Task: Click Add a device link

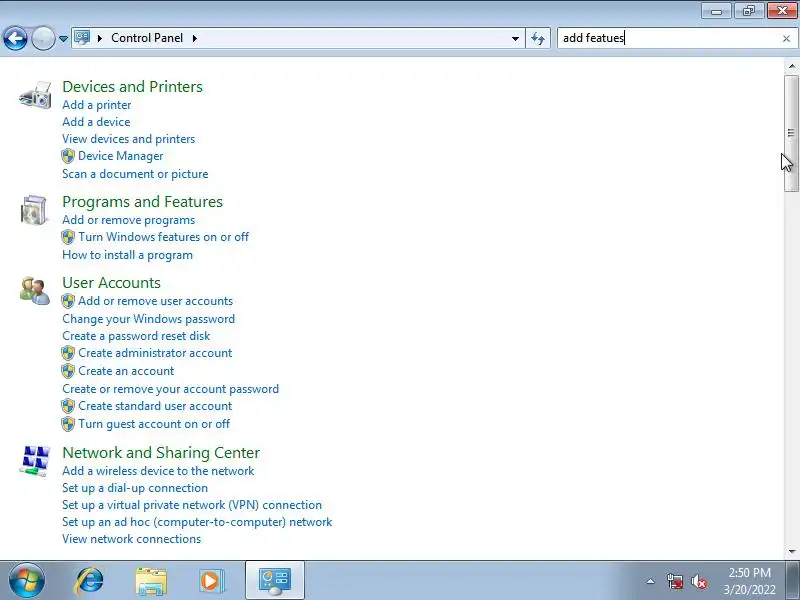Action: click(96, 122)
